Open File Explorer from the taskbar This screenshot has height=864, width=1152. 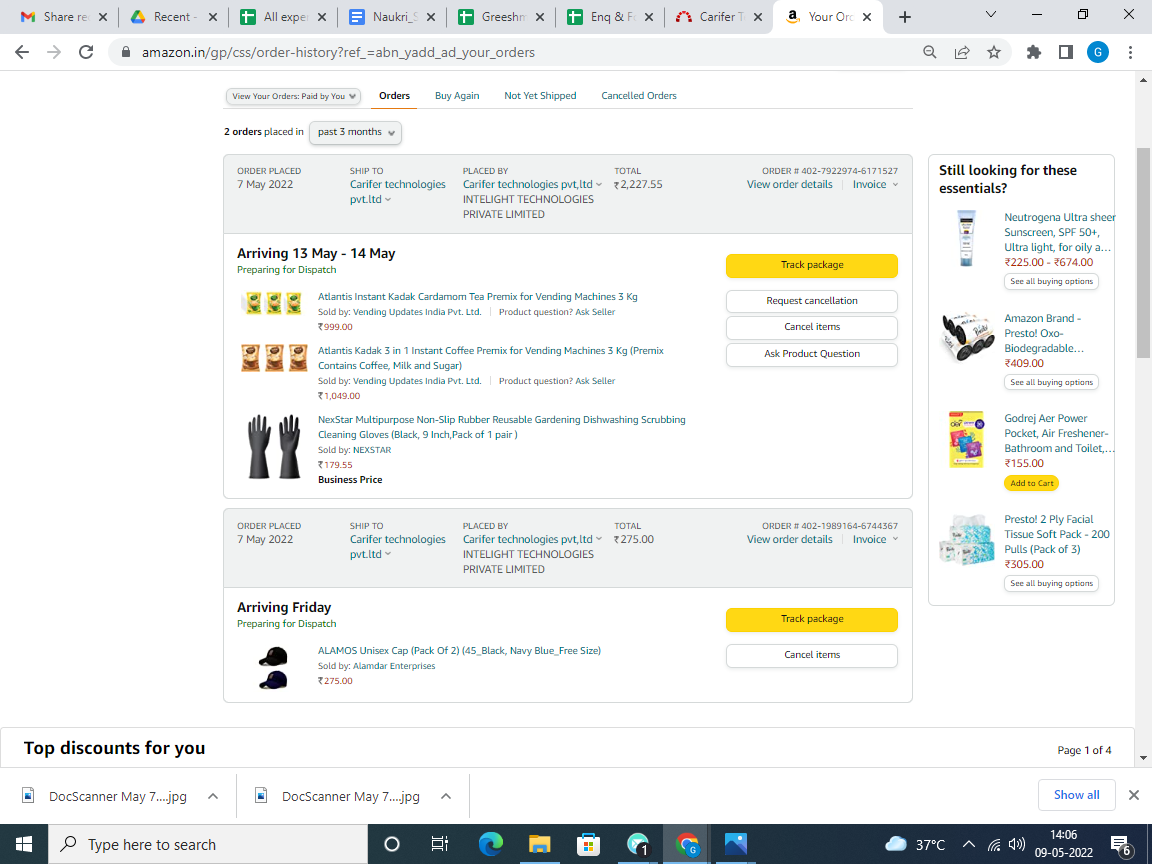pyautogui.click(x=539, y=844)
